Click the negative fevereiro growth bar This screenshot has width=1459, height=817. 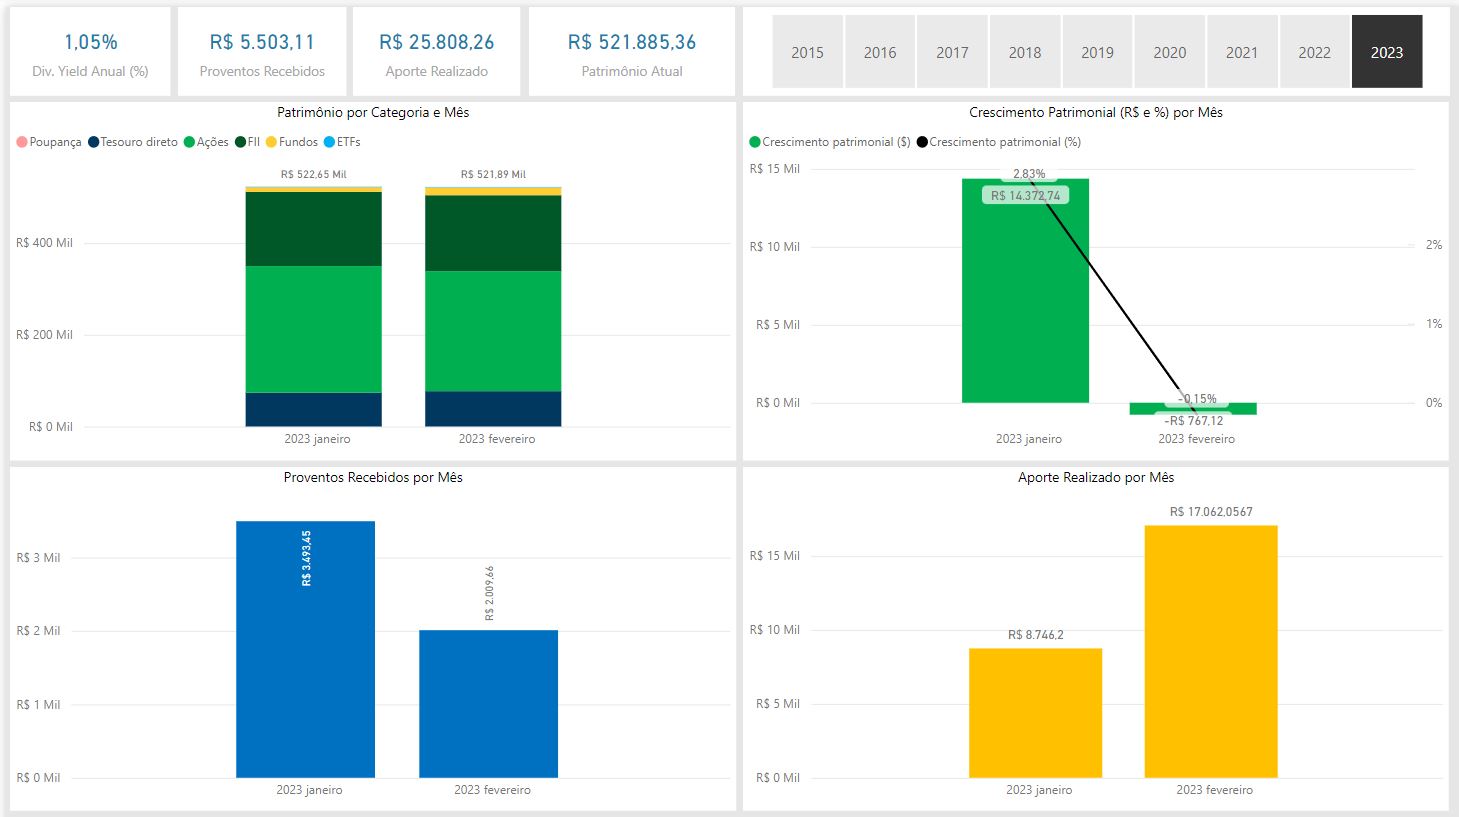[x=1193, y=409]
